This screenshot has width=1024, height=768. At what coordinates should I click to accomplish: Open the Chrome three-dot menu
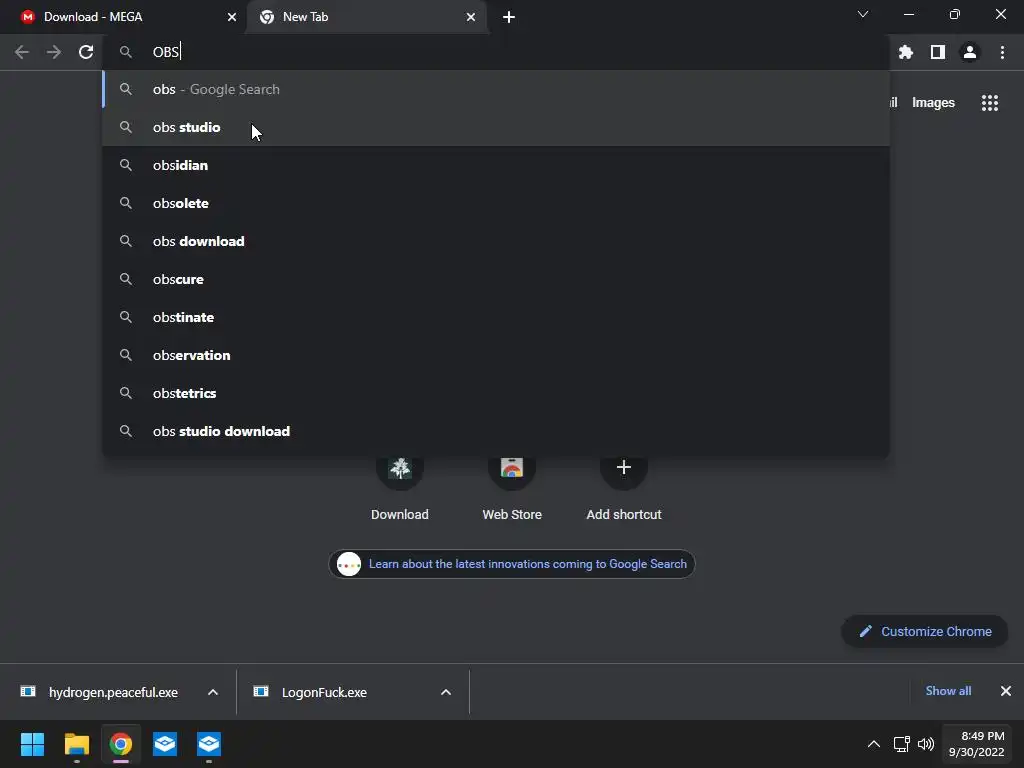tap(1002, 52)
